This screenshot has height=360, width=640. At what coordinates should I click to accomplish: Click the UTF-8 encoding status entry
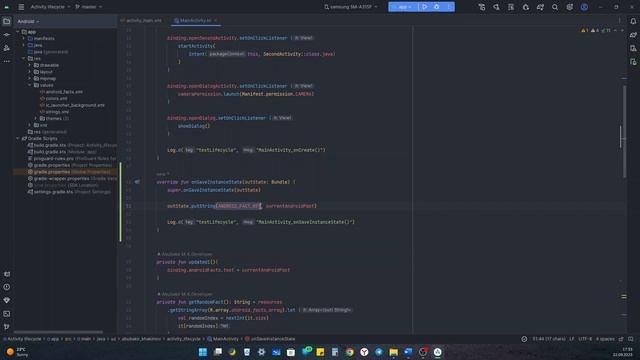(x=585, y=339)
